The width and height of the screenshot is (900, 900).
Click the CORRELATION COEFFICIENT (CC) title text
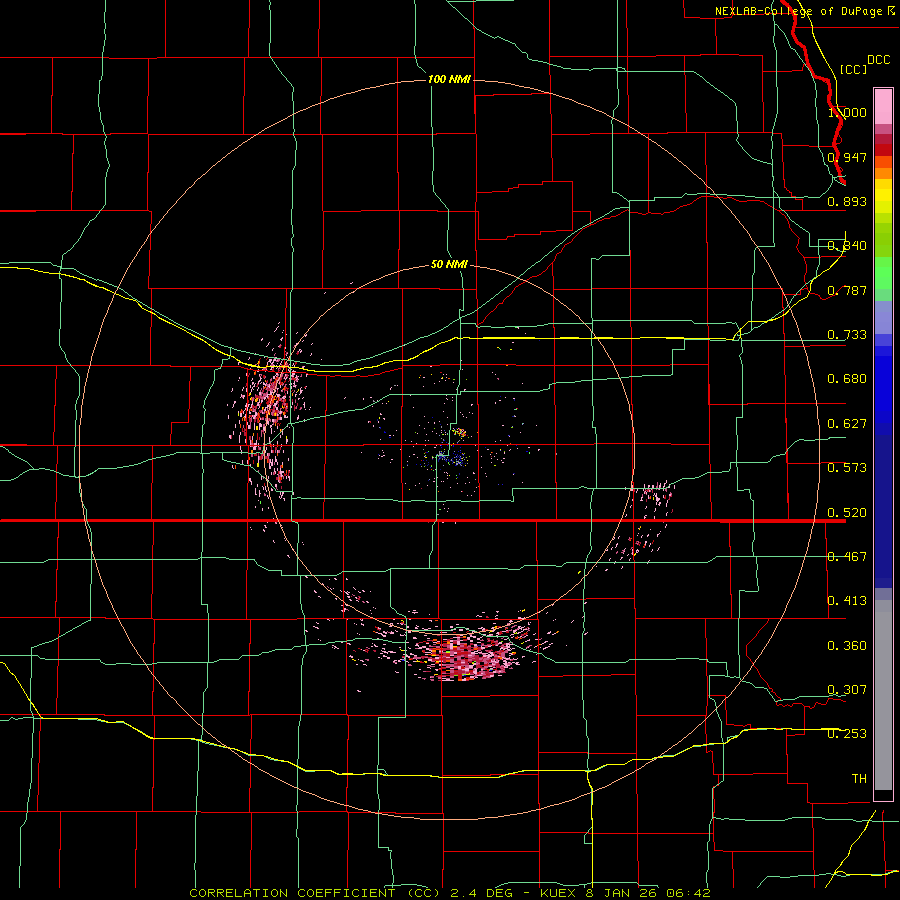315,893
